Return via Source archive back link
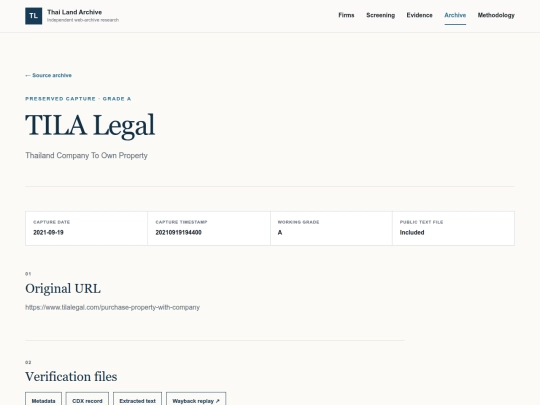The width and height of the screenshot is (540, 405). [49, 75]
